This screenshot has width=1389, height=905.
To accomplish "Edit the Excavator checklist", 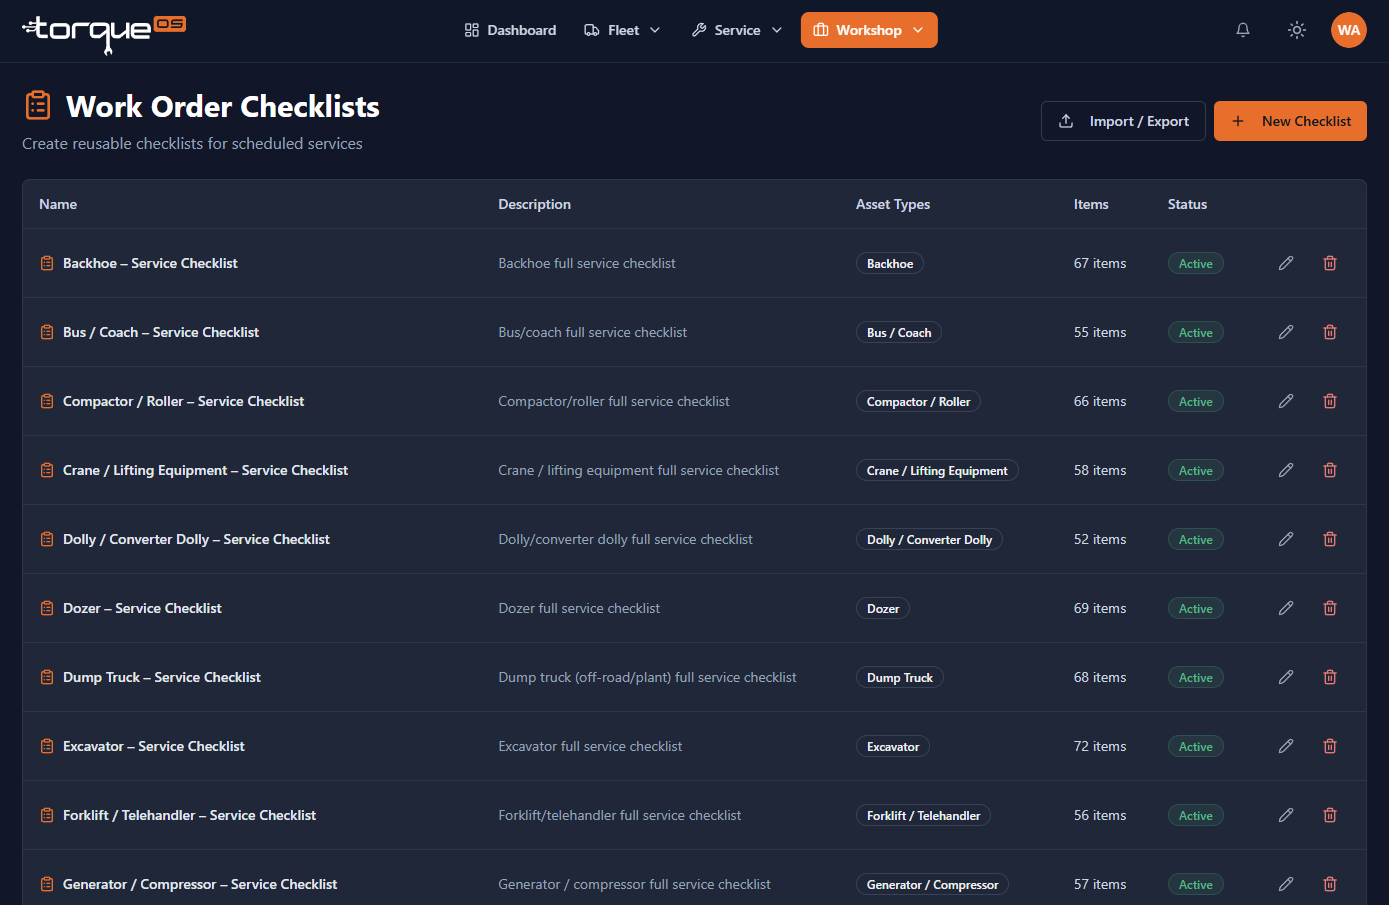I will [1286, 746].
